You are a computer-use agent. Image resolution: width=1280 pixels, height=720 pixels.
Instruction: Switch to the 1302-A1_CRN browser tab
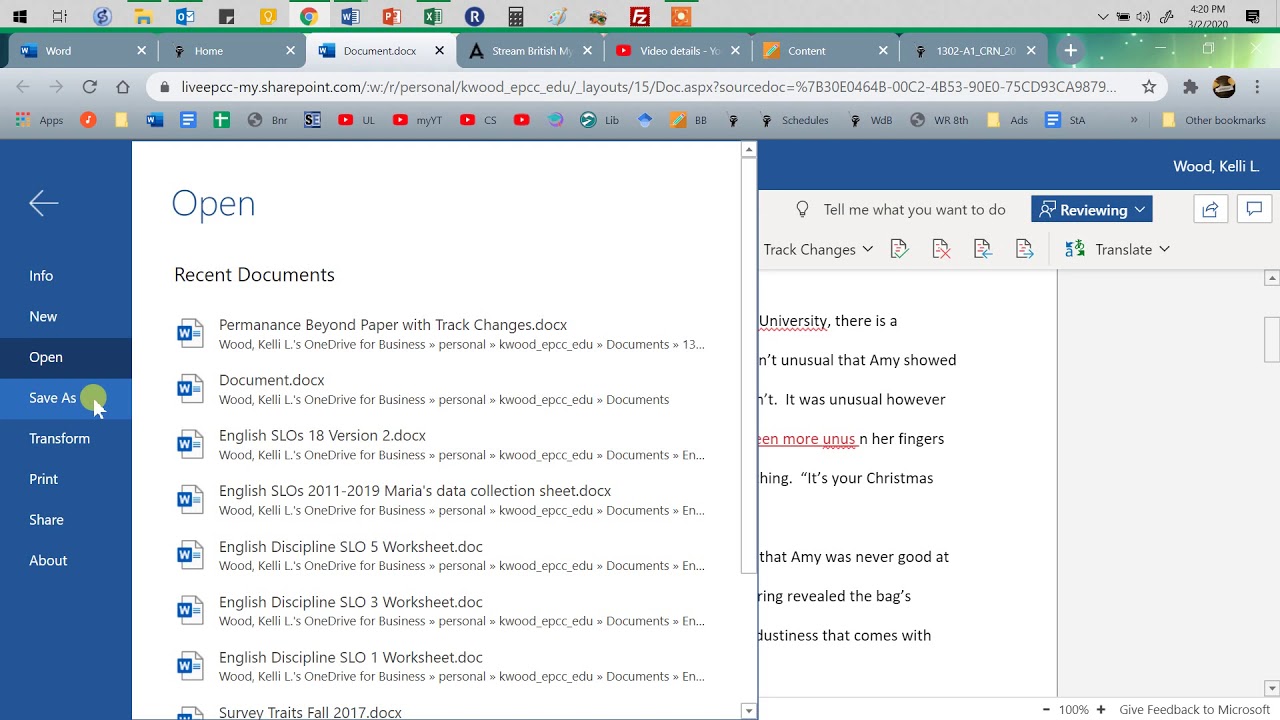coord(975,50)
